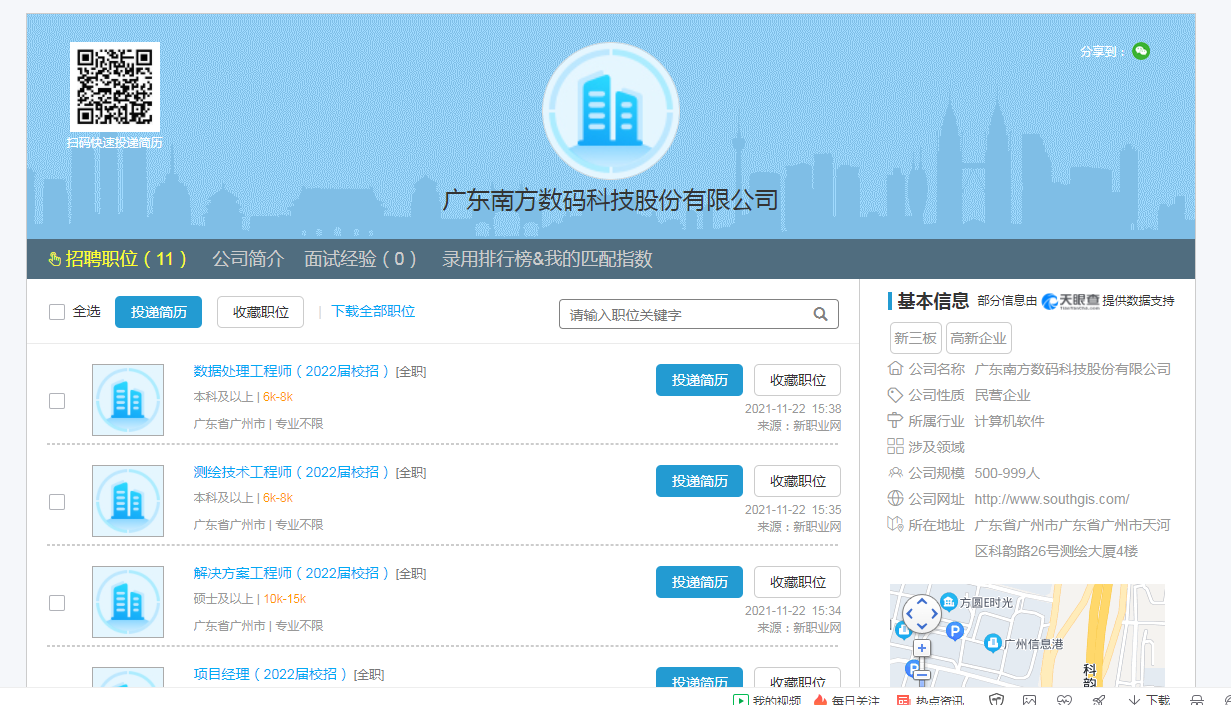
Task: Check the box for 数据处理工程师 job
Action: [57, 401]
